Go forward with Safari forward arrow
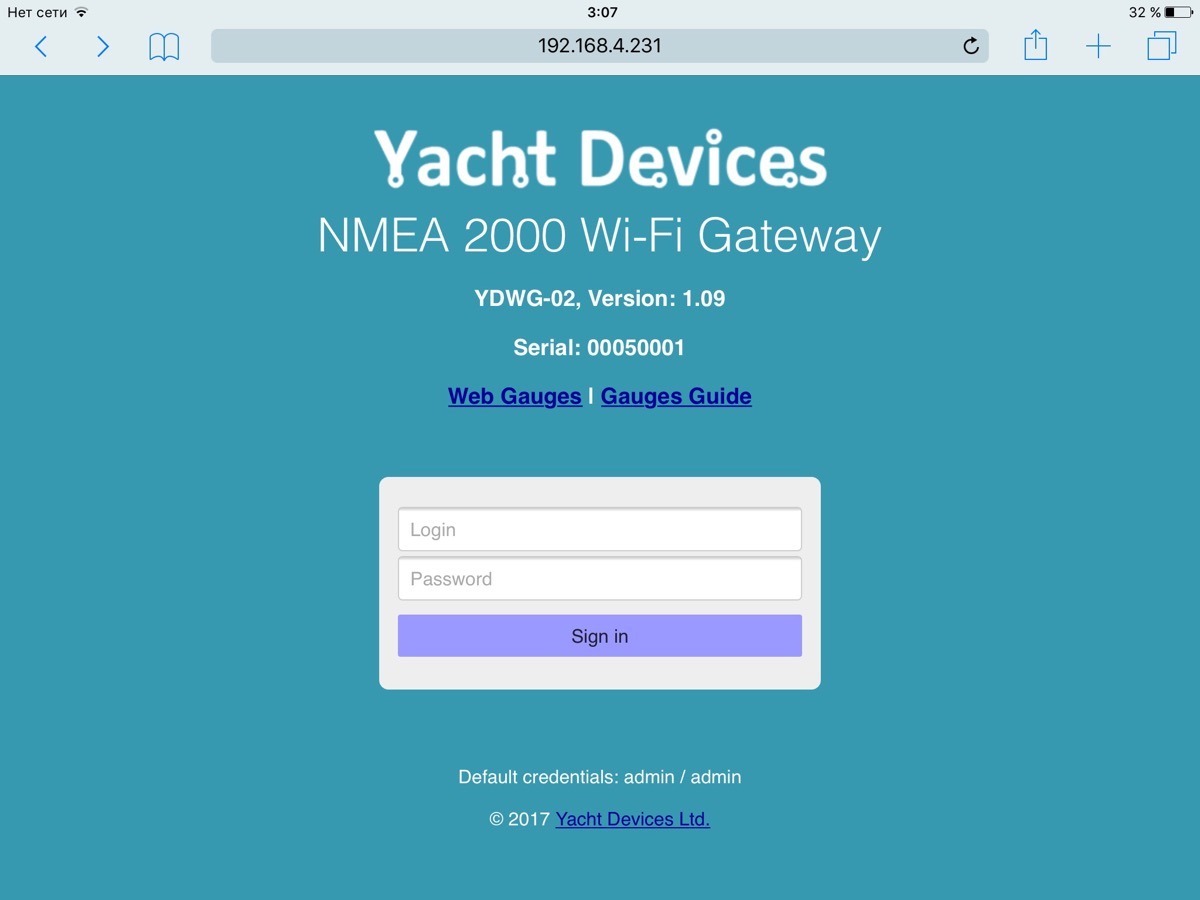The image size is (1200, 900). coord(102,46)
